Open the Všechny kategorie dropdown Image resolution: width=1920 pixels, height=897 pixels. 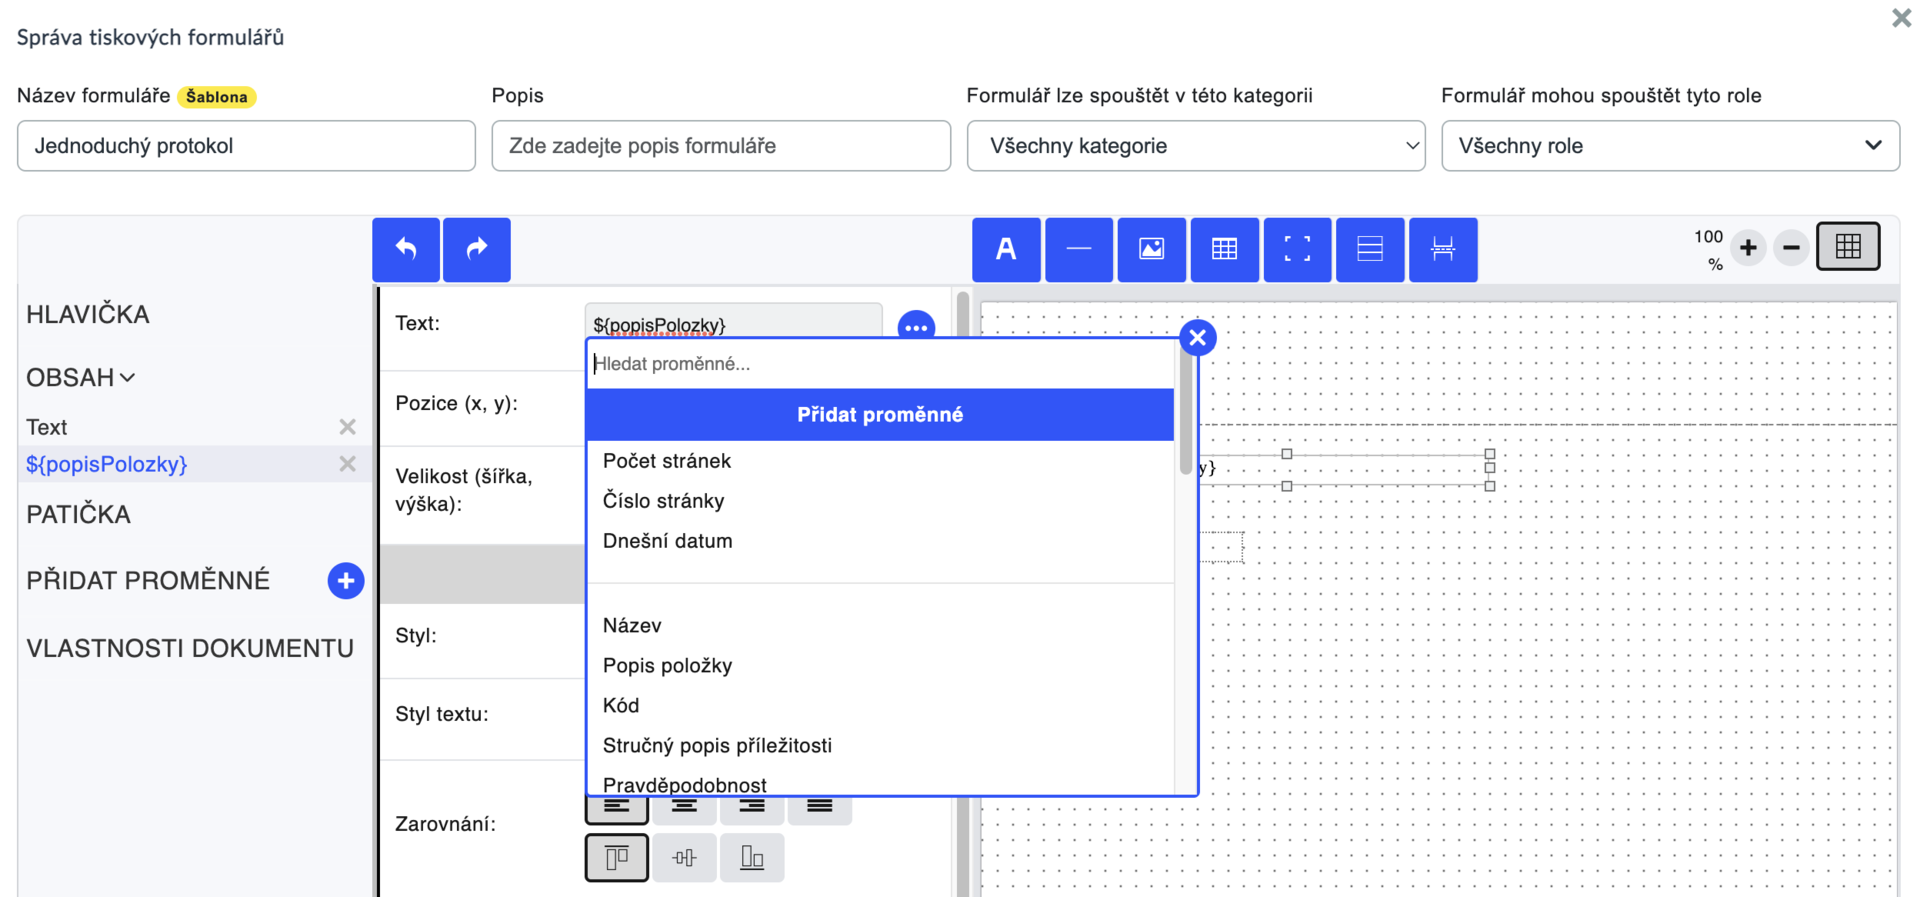(1196, 146)
